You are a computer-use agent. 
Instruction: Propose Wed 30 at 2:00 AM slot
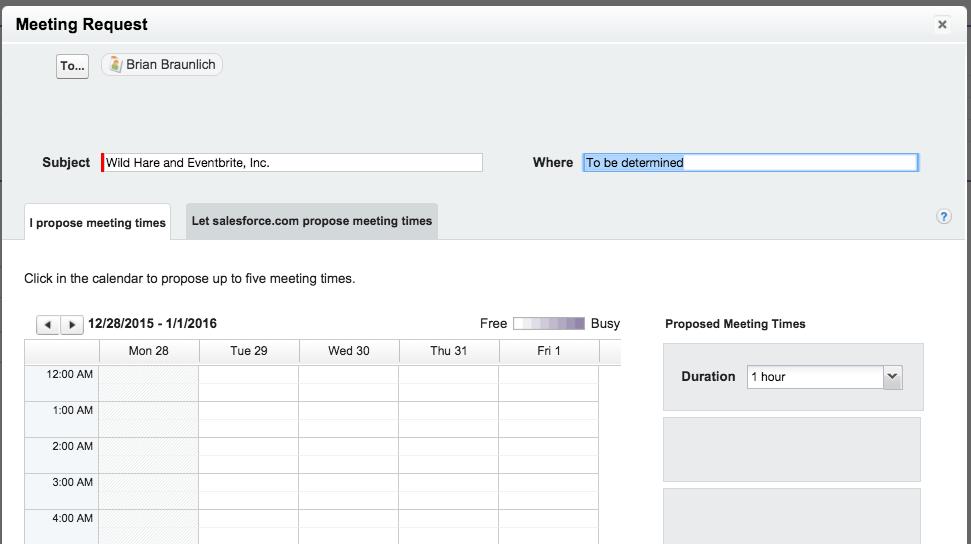348,455
